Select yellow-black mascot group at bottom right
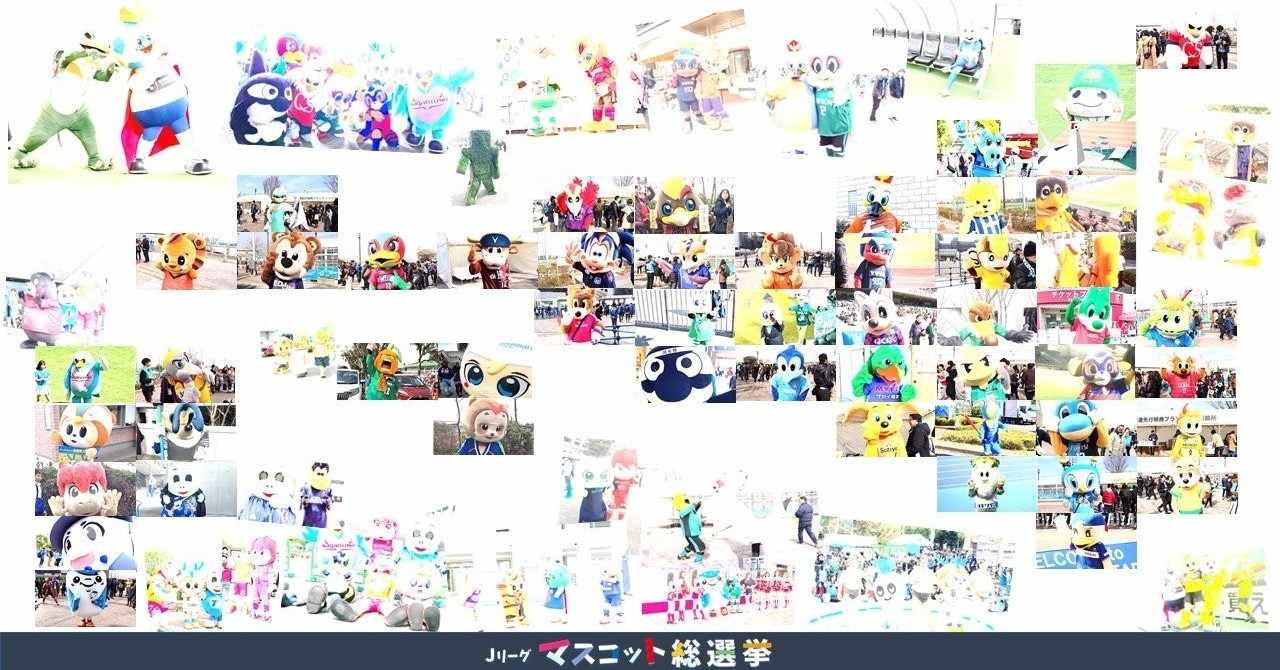This screenshot has height=670, width=1280. tap(1211, 588)
